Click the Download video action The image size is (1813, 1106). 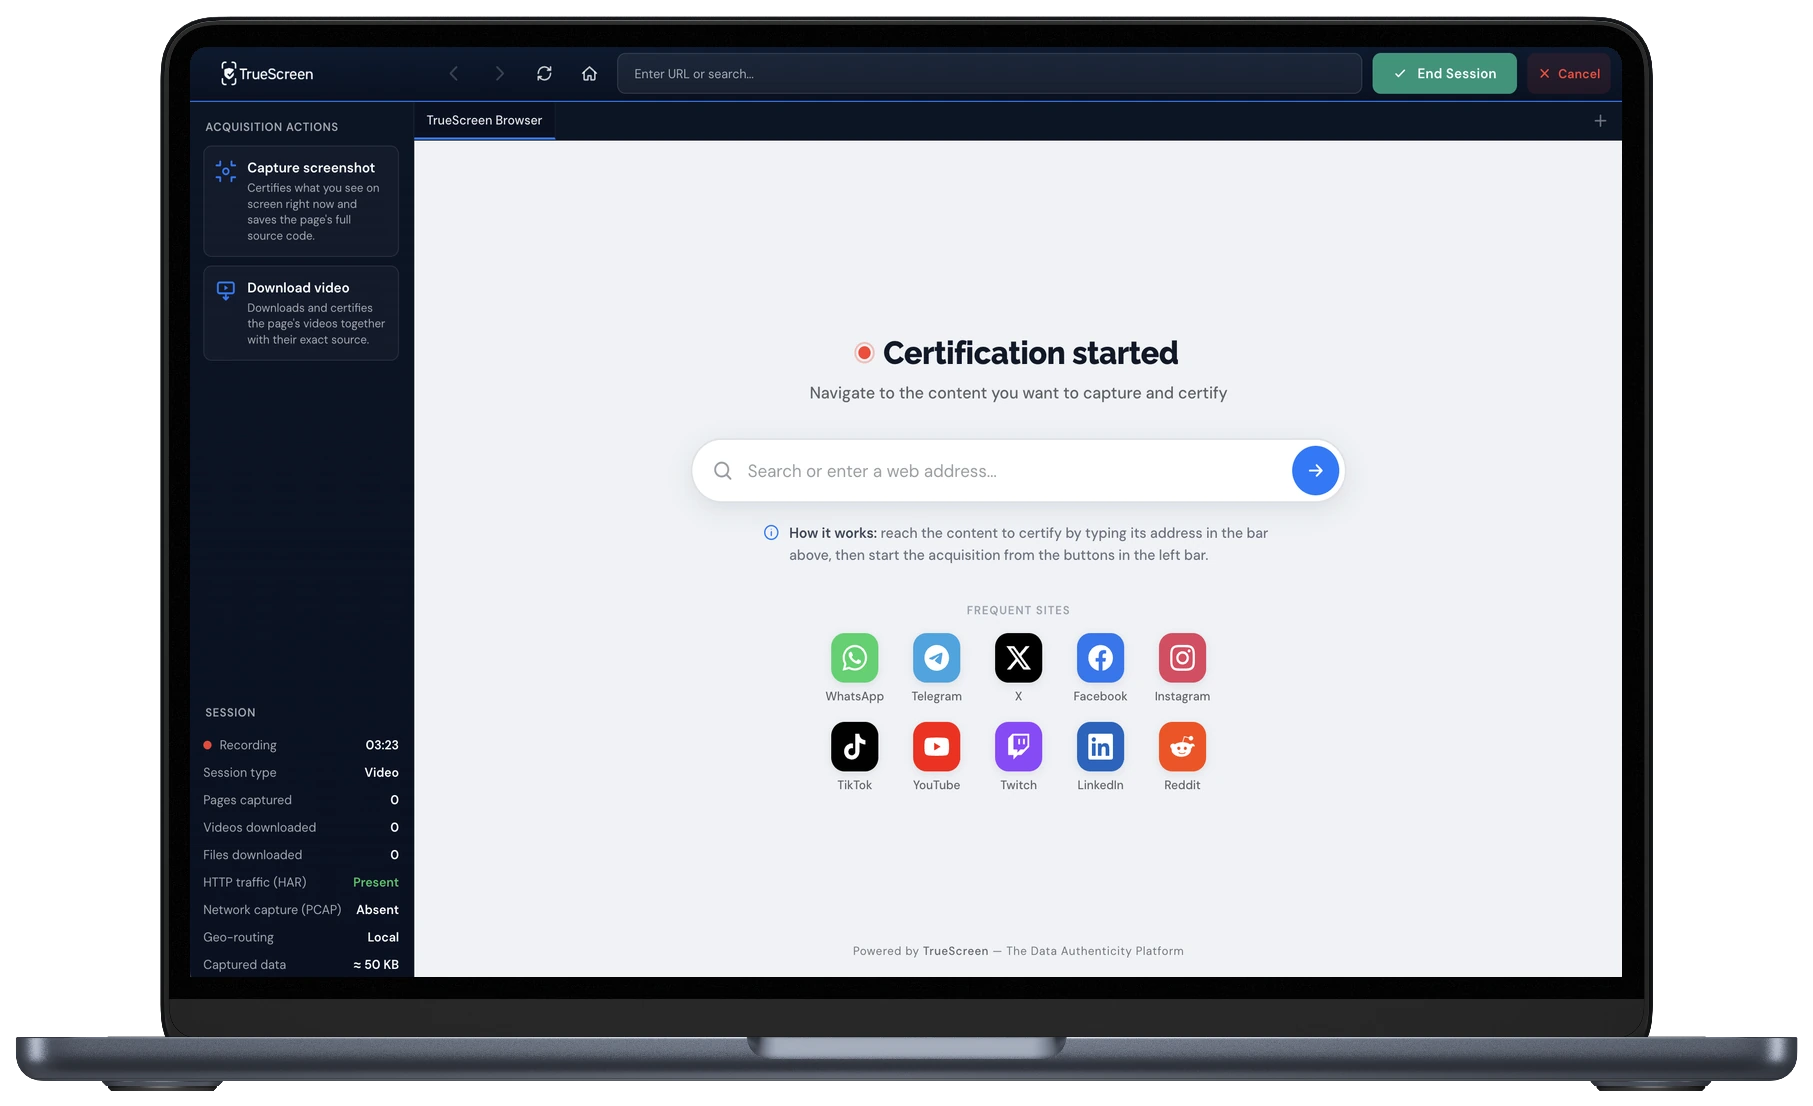tap(301, 313)
